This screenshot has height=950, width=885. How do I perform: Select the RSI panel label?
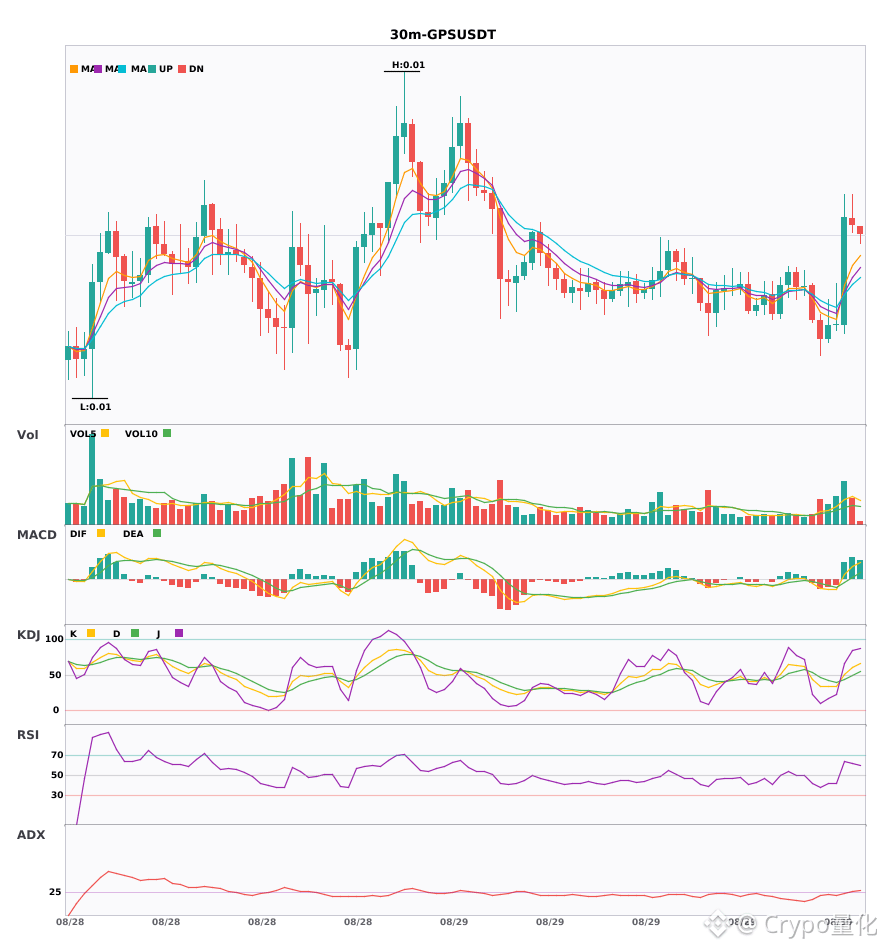click(x=28, y=735)
